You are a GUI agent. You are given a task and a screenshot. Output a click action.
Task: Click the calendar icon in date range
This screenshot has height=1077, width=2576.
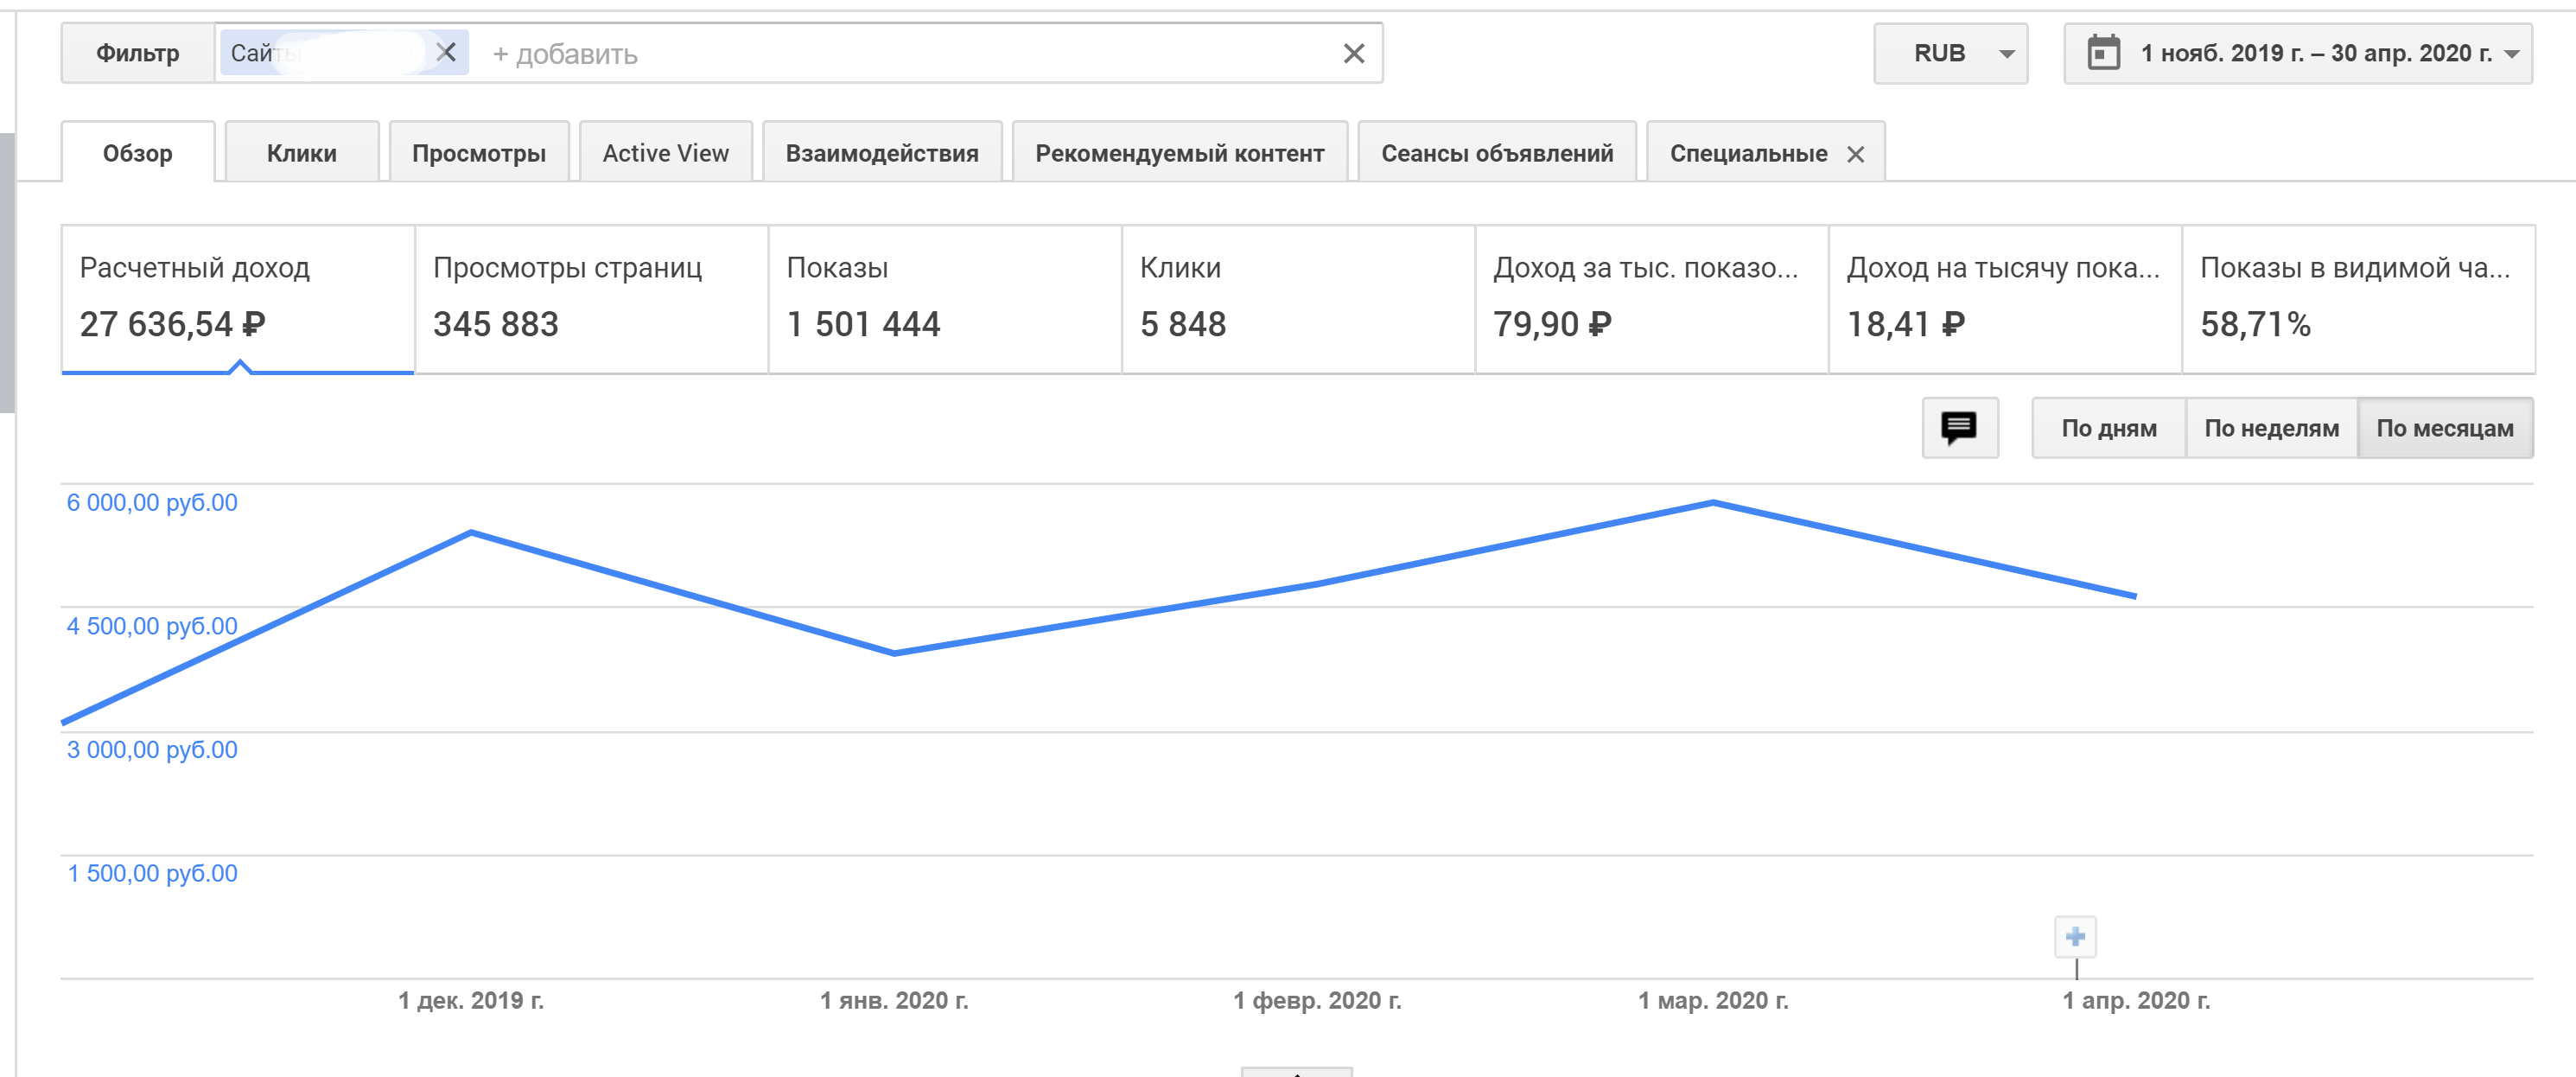click(x=2103, y=53)
